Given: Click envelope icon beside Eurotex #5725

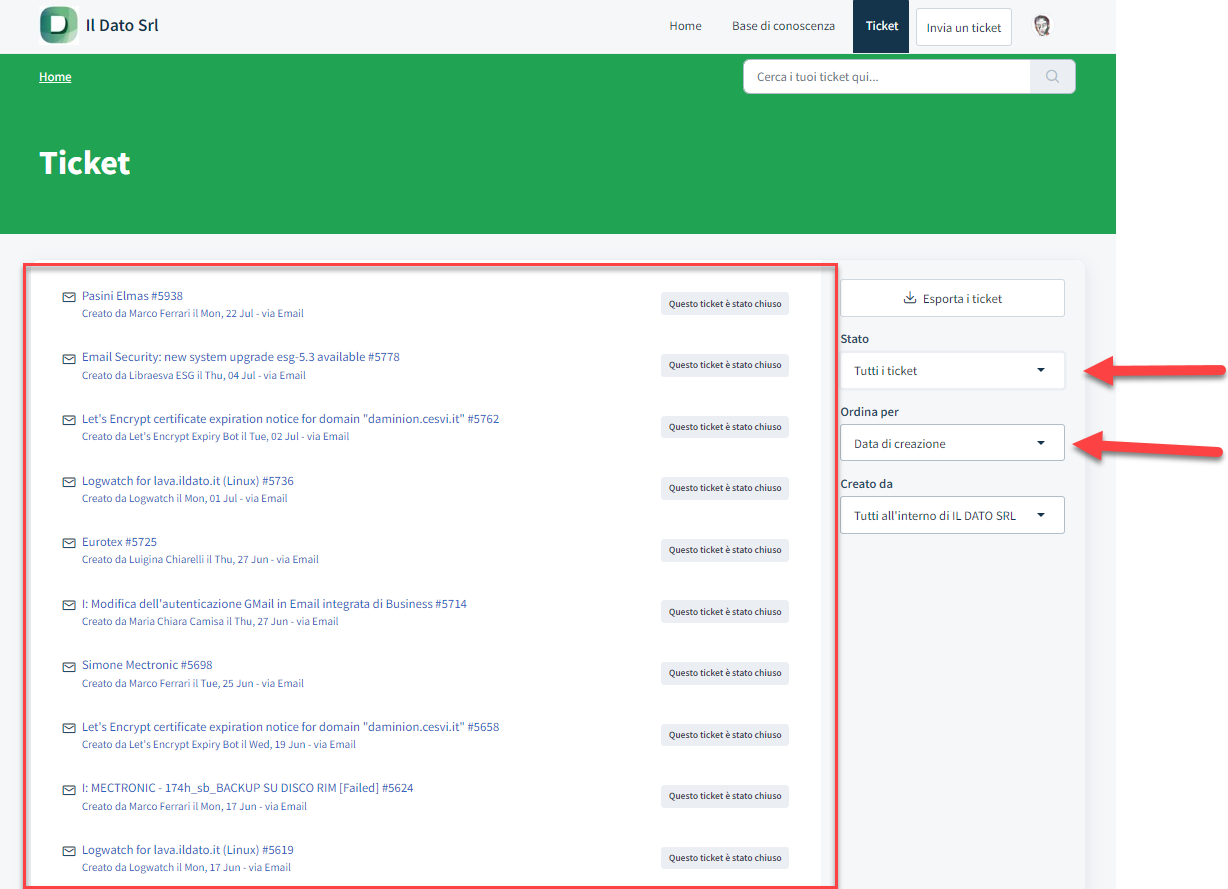Looking at the screenshot, I should pos(69,543).
